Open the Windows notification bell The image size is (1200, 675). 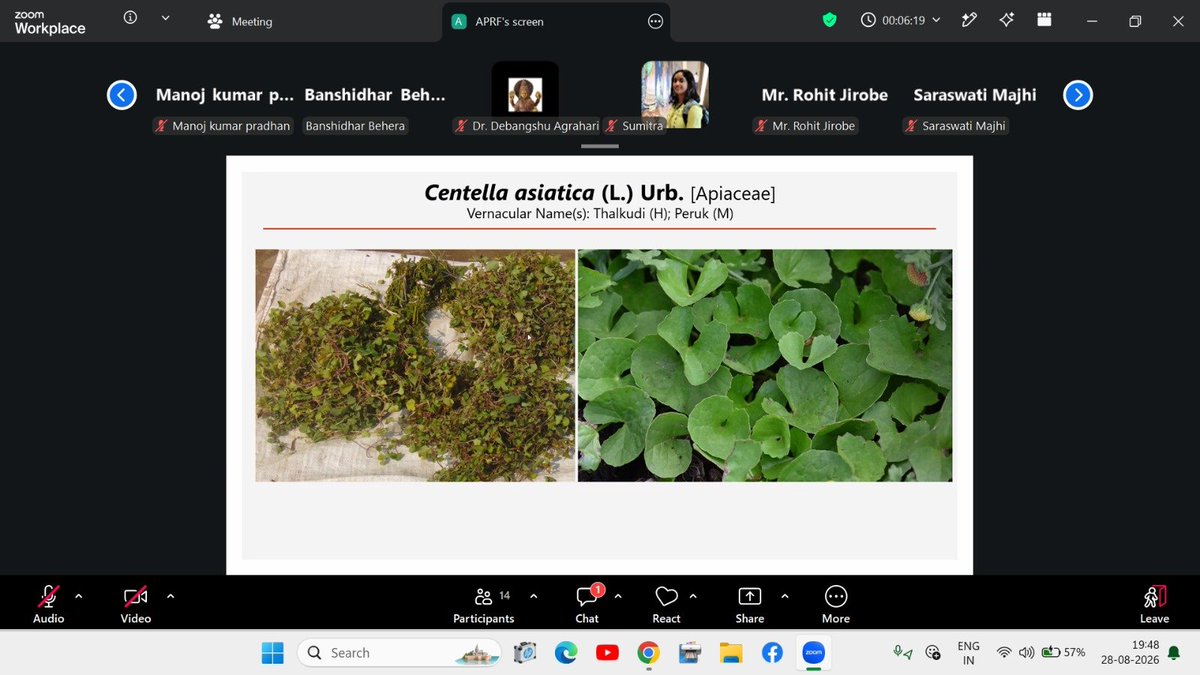click(x=1173, y=653)
